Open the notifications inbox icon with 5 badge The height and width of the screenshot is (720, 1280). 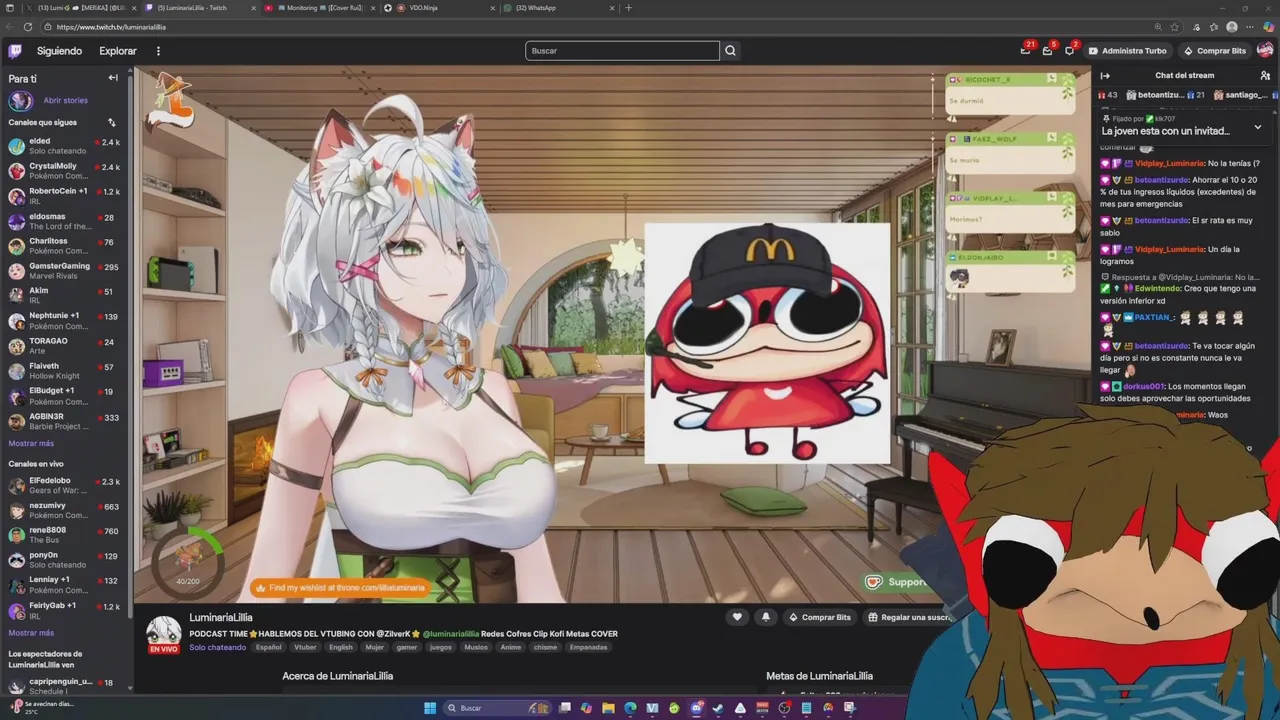[x=1047, y=50]
